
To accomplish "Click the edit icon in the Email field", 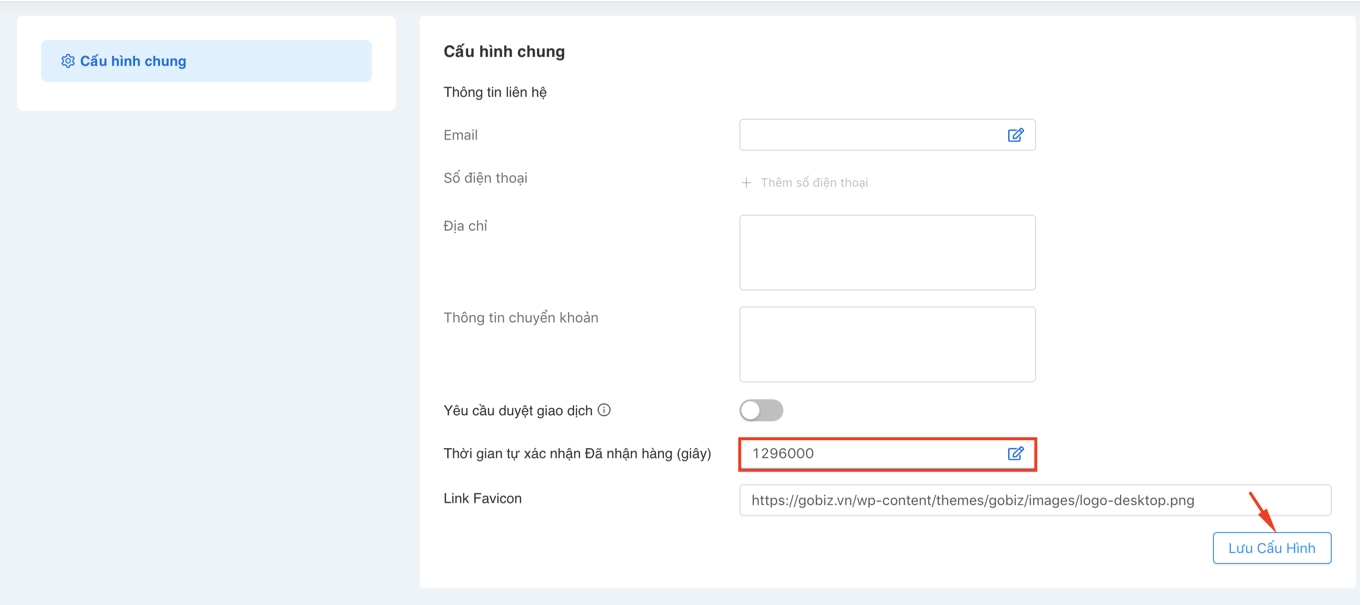I will (1015, 135).
